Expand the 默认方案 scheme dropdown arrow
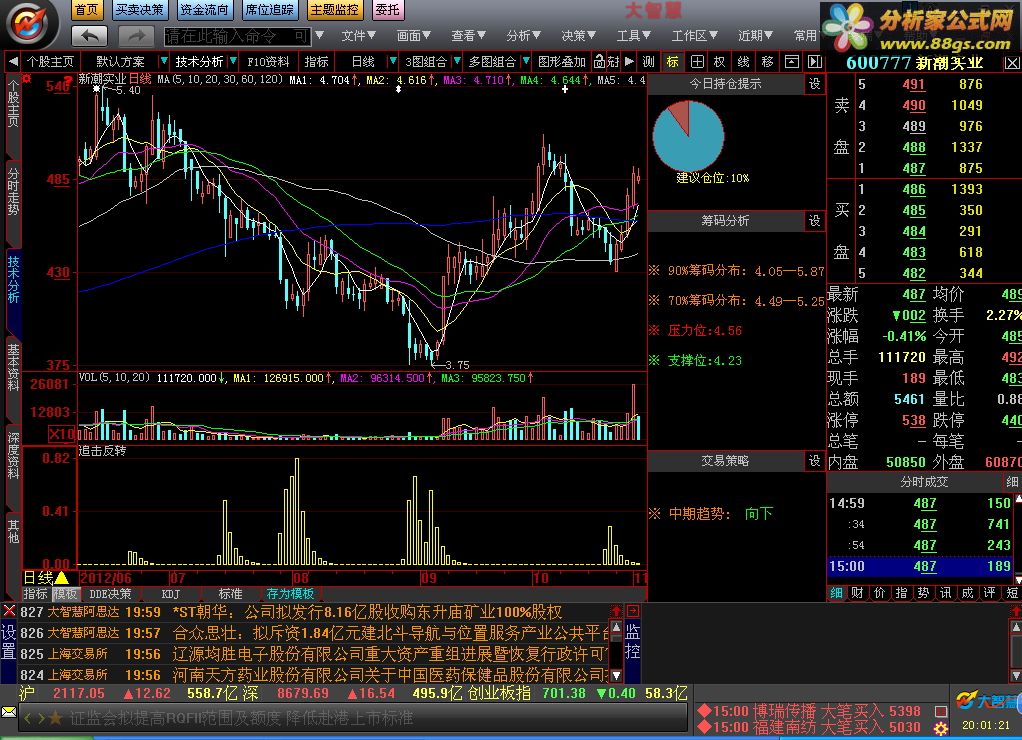Viewport: 1022px width, 740px height. [163, 61]
